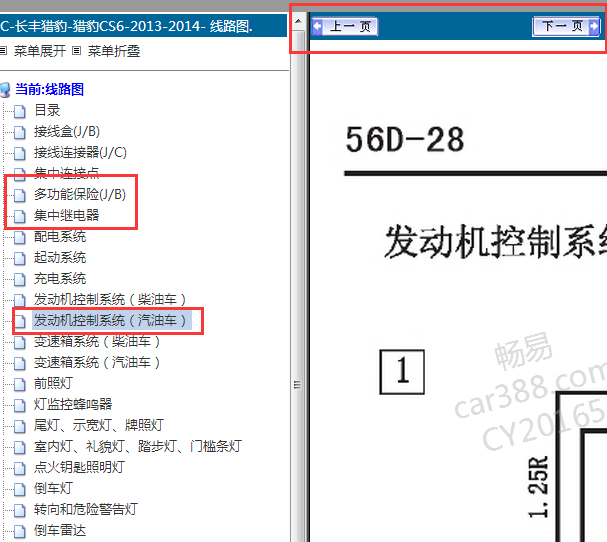Click page icon next to 变速箱系统（汽油车）

(x=20, y=364)
